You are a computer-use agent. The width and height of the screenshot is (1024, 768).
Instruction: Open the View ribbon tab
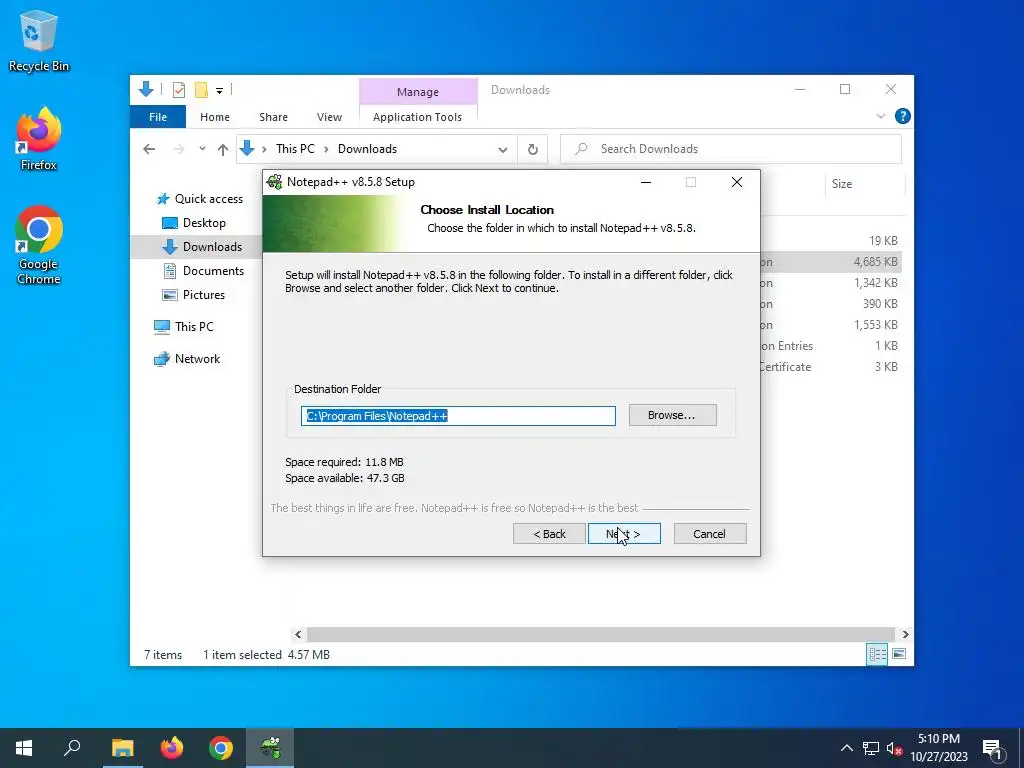coord(329,117)
